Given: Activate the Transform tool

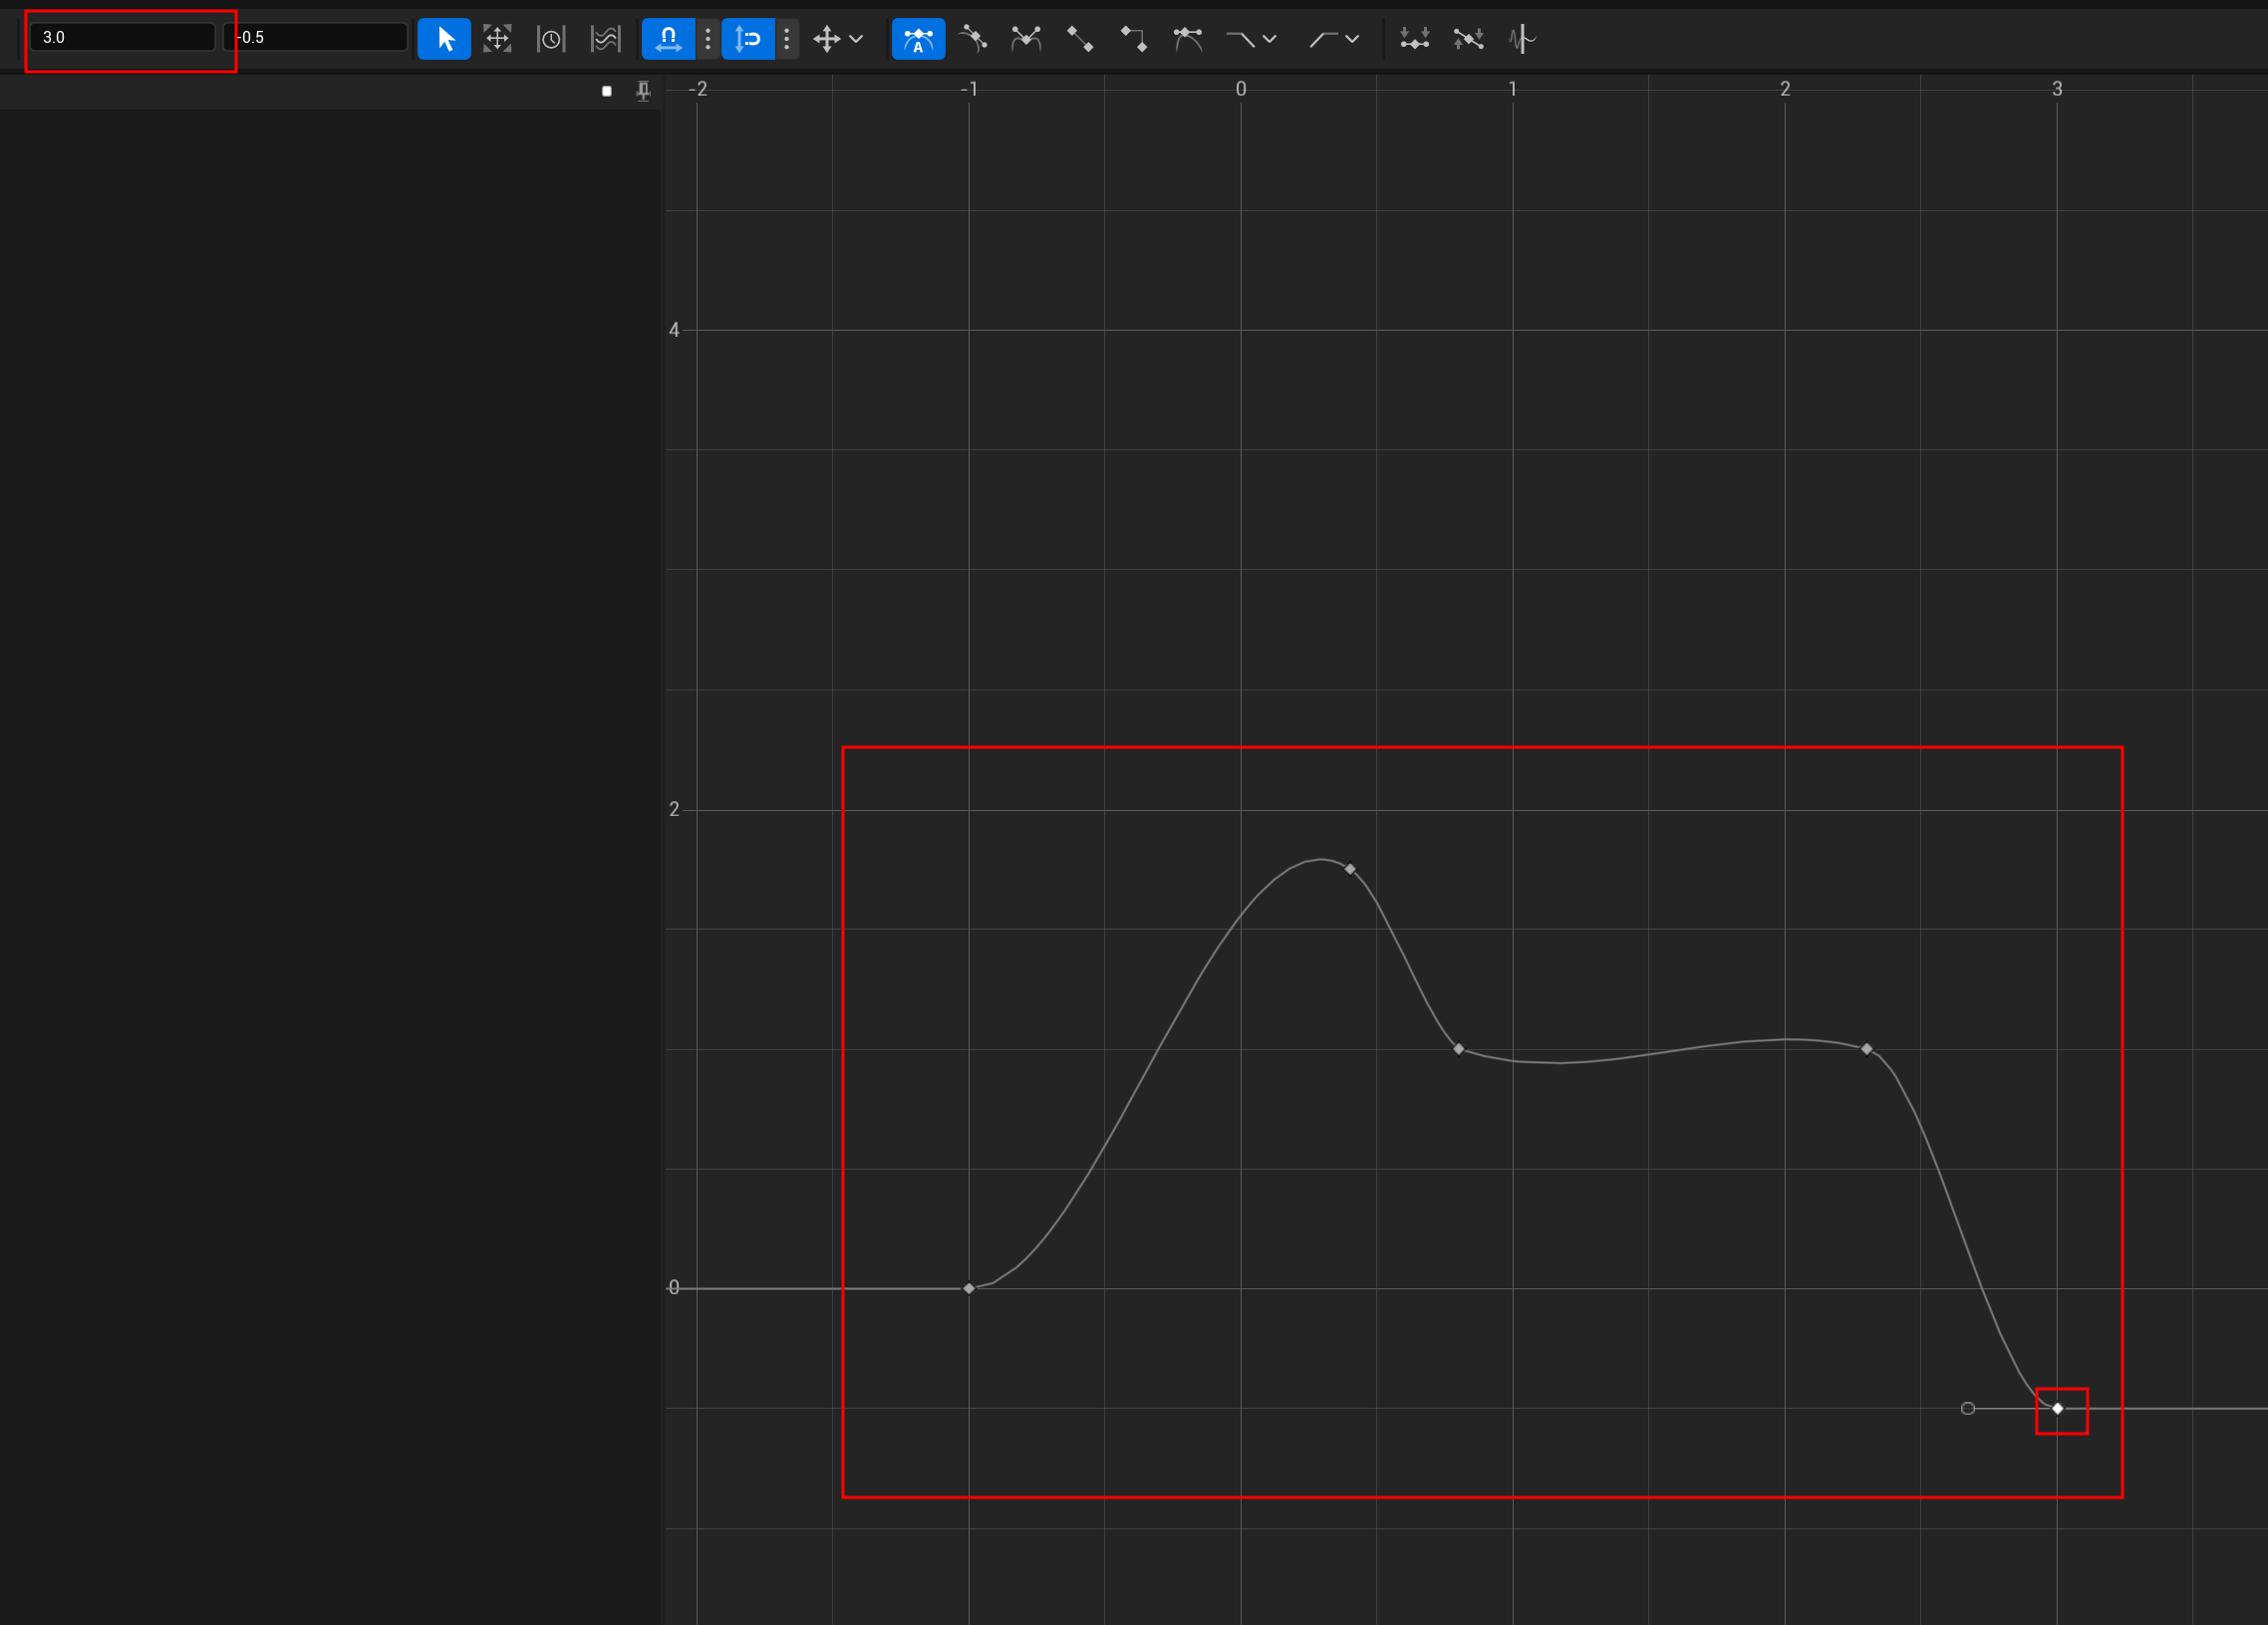Looking at the screenshot, I should 497,39.
